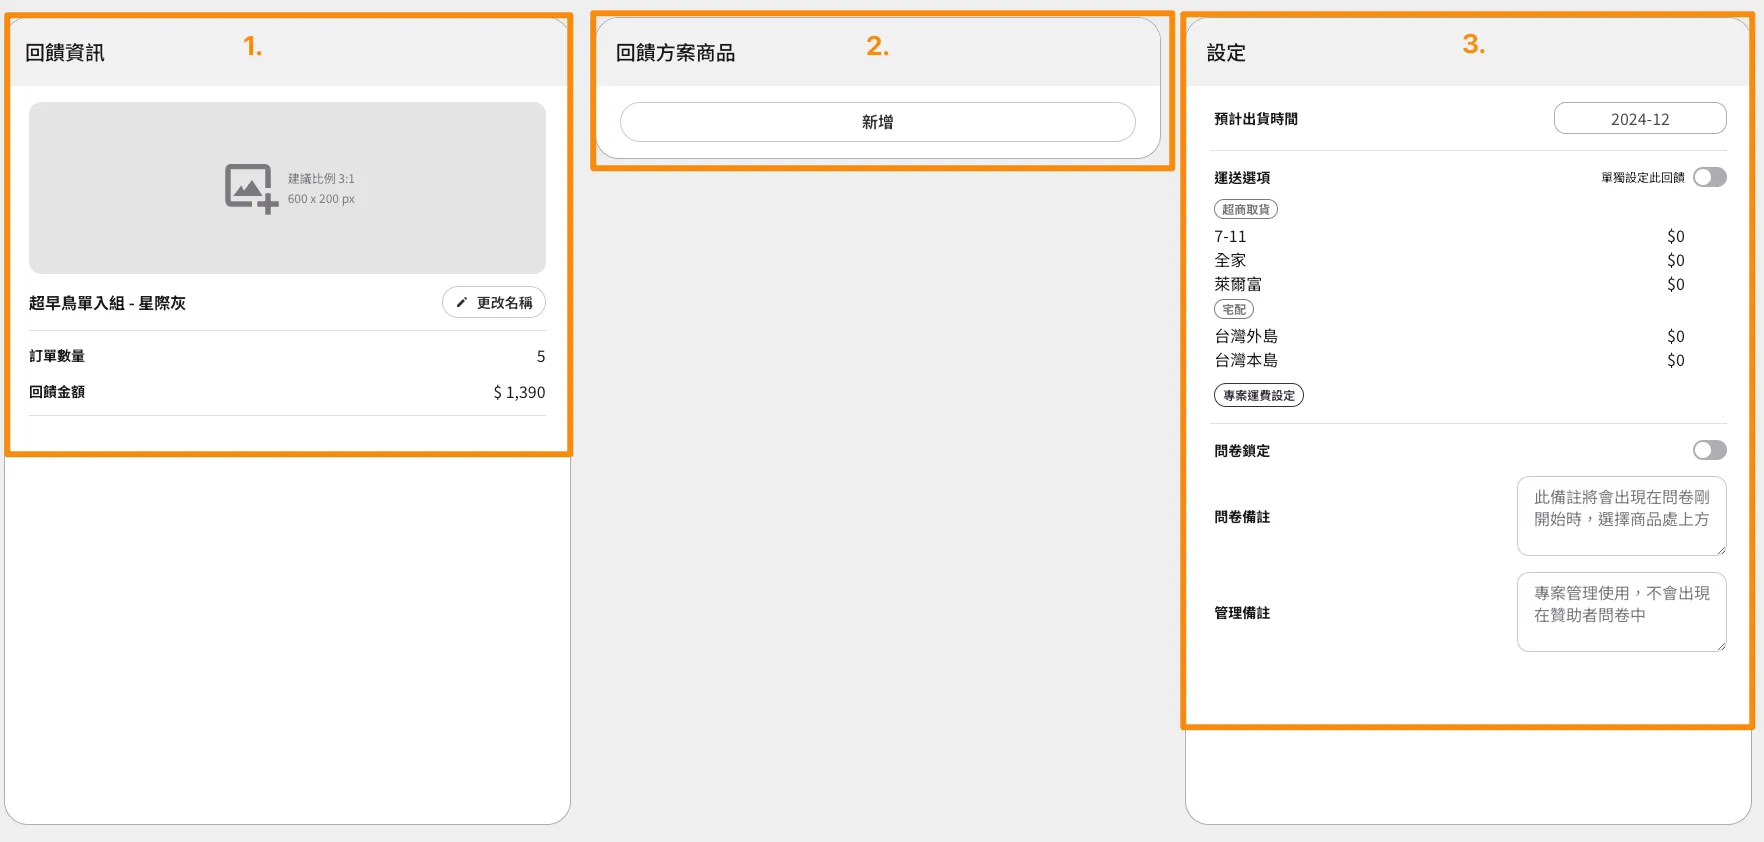Click the 回饋金額 value $ 1,390

(519, 393)
